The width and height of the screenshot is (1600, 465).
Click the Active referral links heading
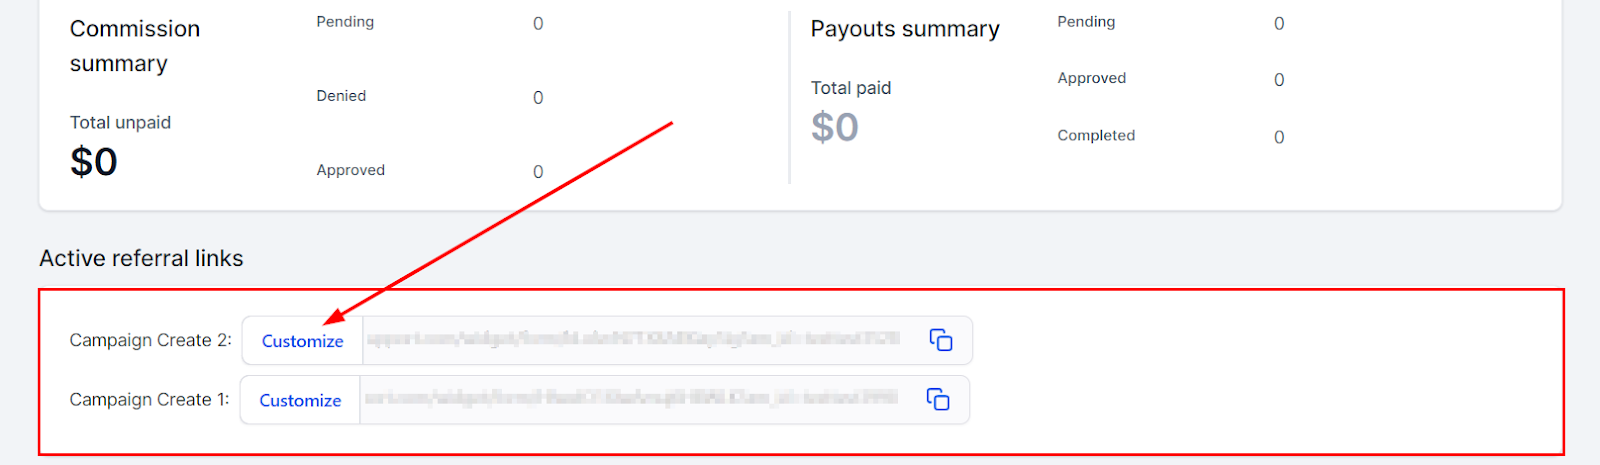click(x=141, y=258)
